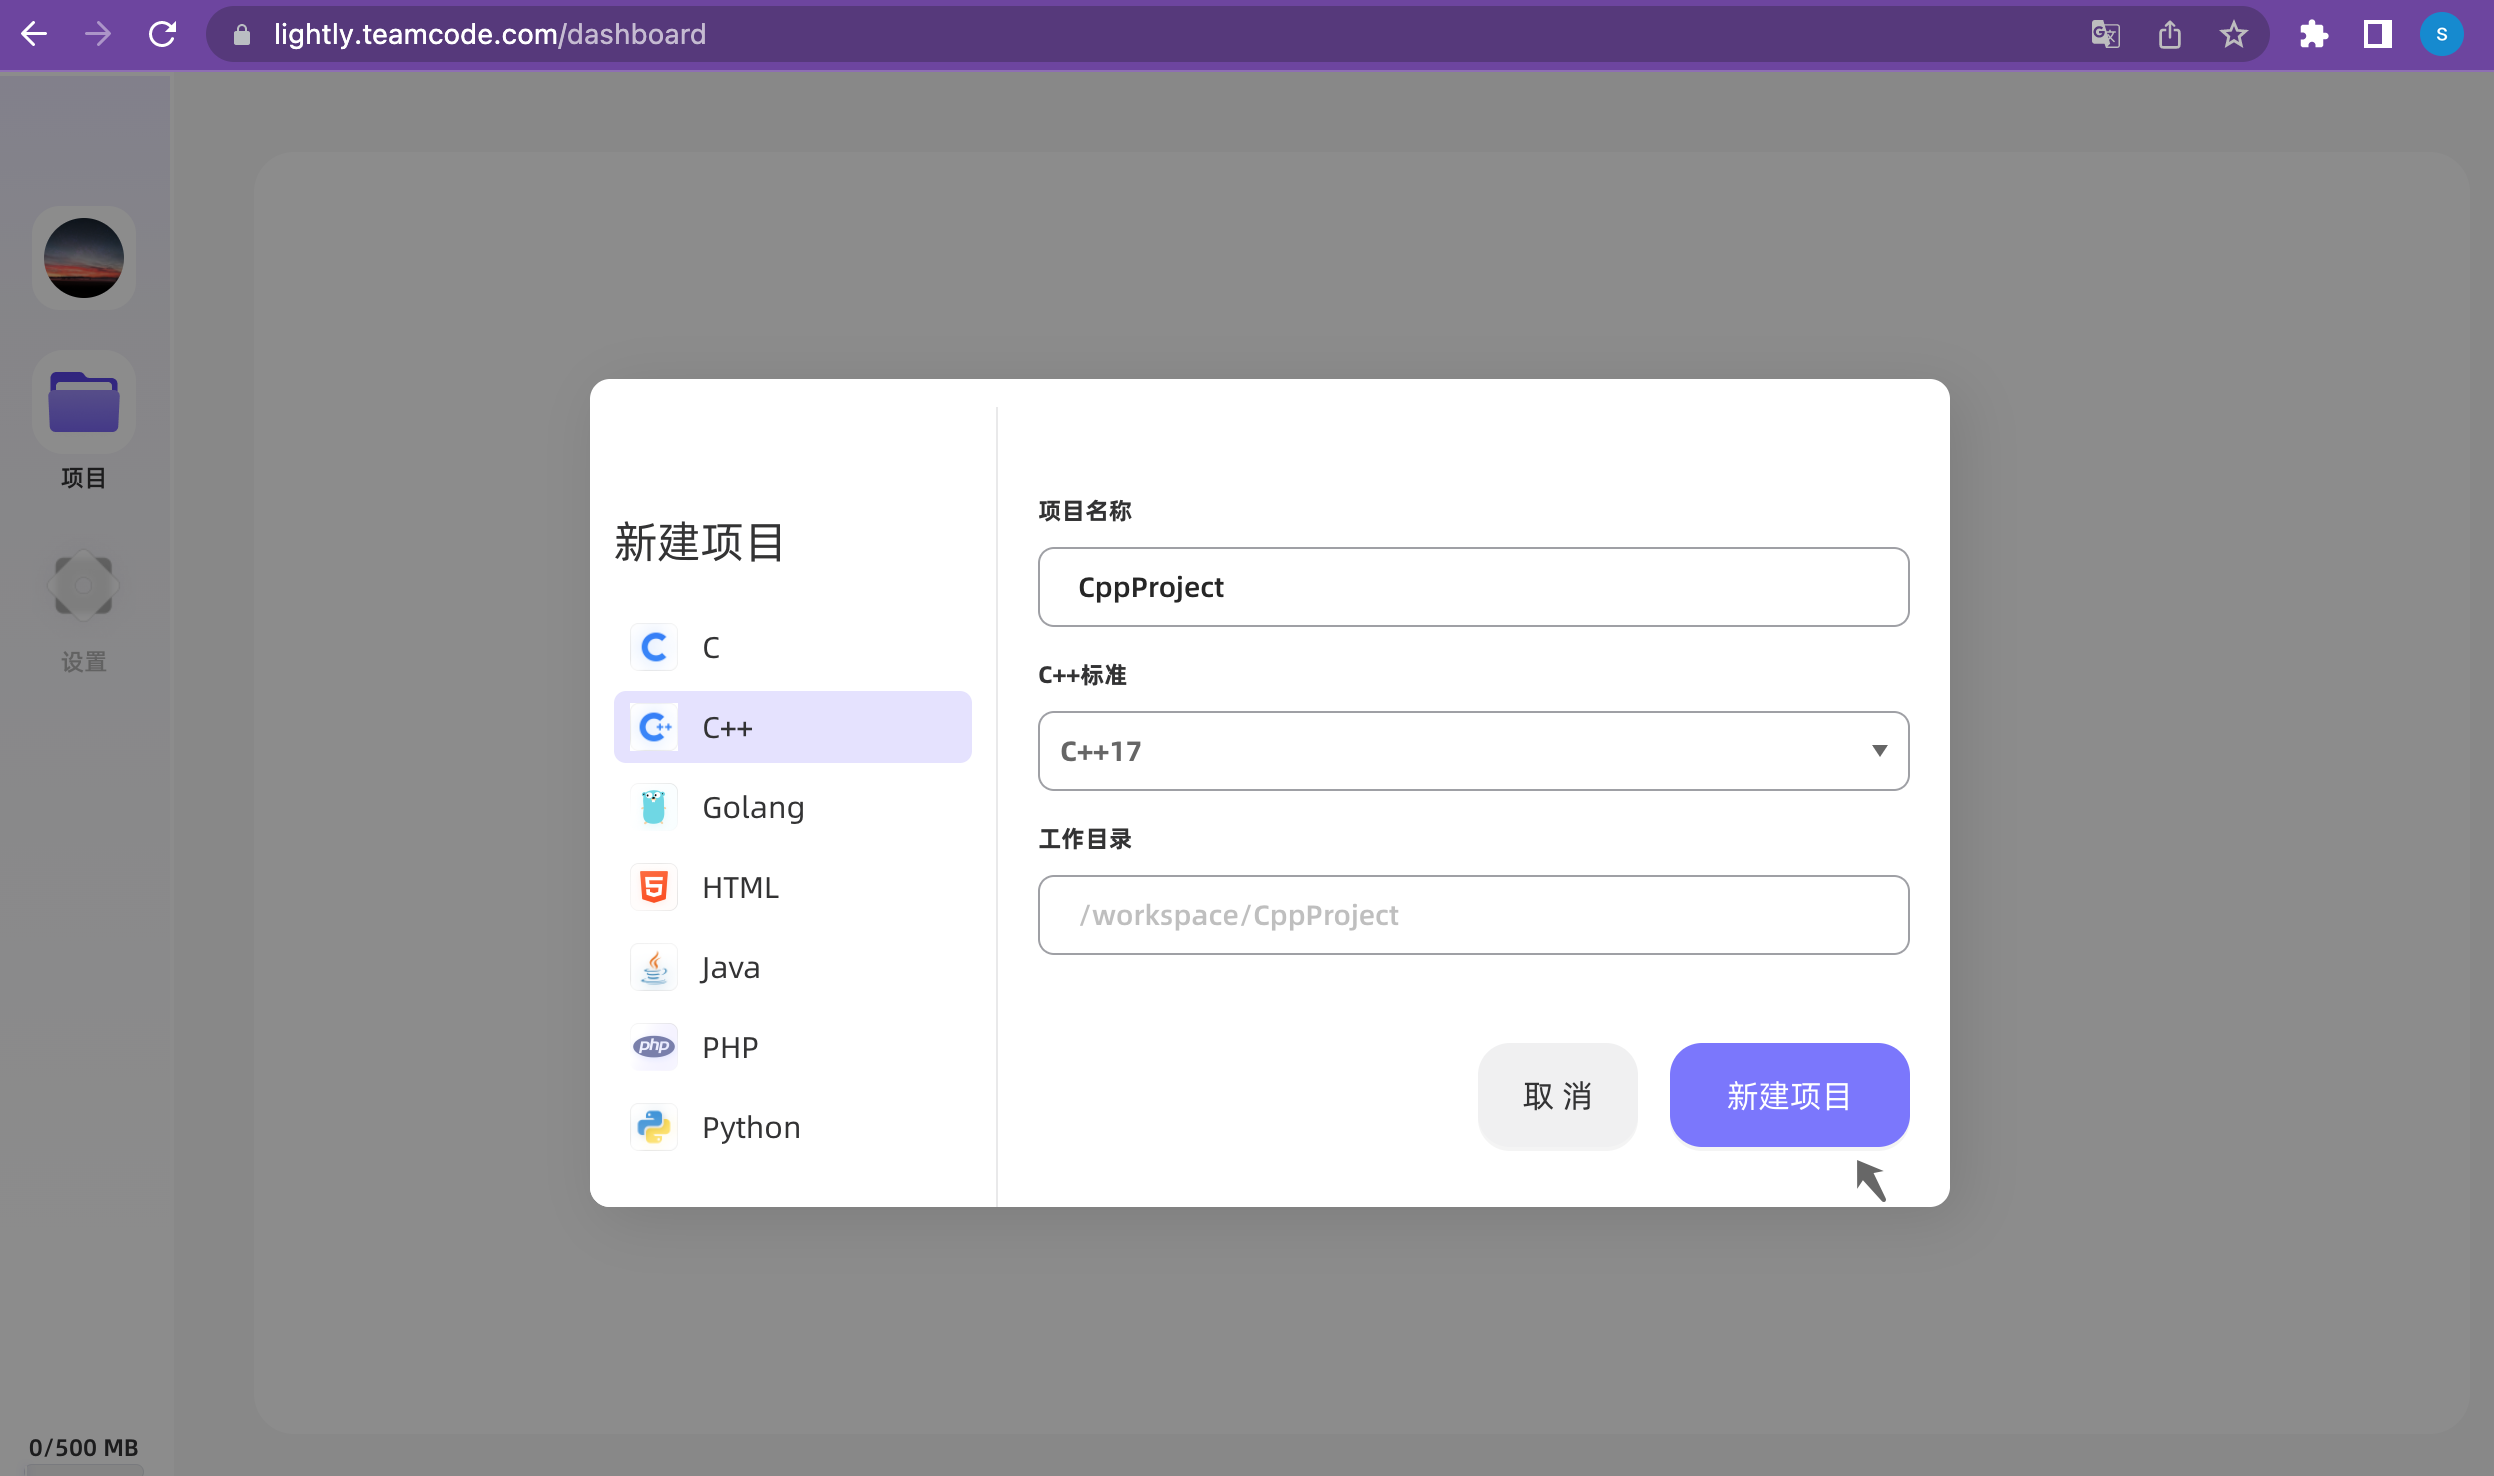Open the 设置 settings sidebar icon
Viewport: 2494px width, 1476px height.
pos(84,585)
